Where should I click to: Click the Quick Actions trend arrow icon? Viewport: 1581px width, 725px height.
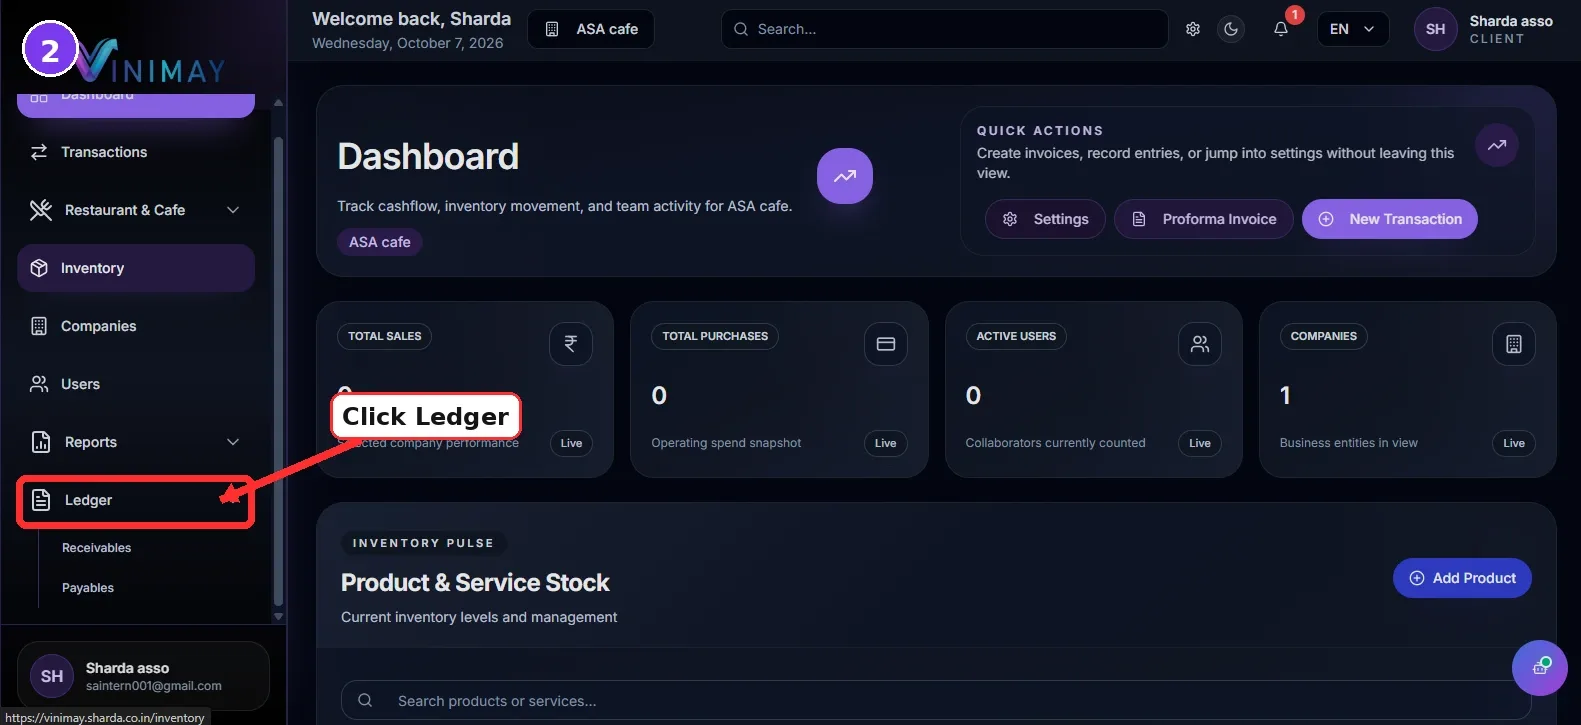tap(1497, 145)
